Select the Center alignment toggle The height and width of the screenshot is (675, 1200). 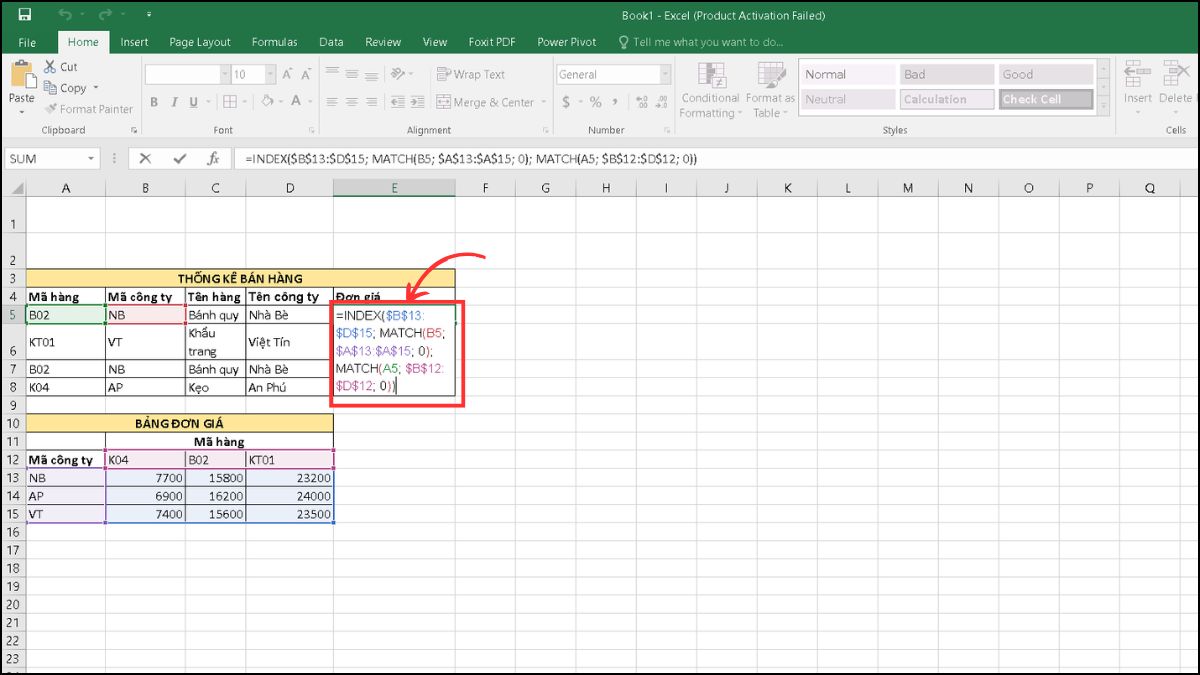350,101
